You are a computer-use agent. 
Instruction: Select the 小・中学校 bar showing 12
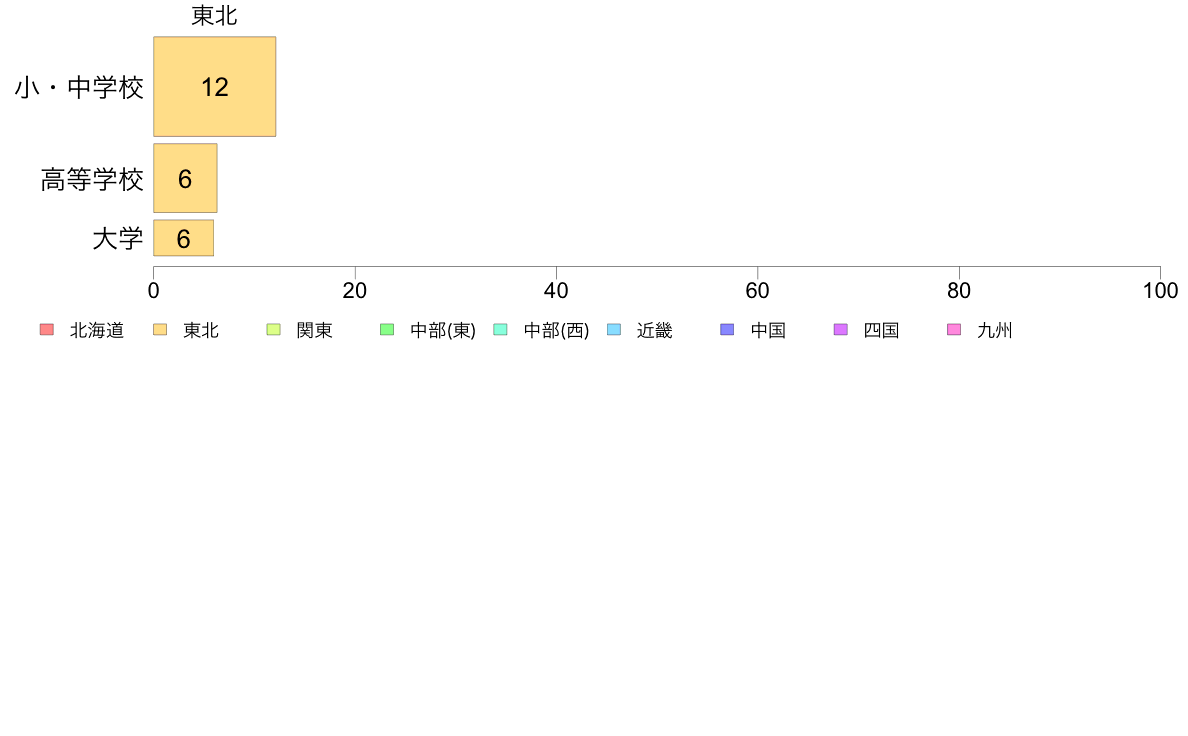(x=214, y=86)
